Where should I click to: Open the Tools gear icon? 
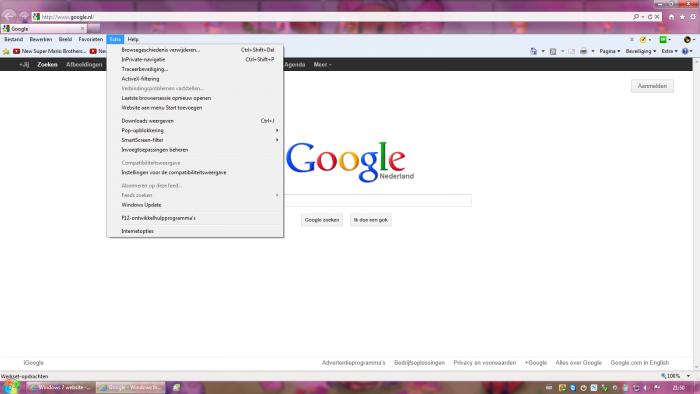(693, 17)
